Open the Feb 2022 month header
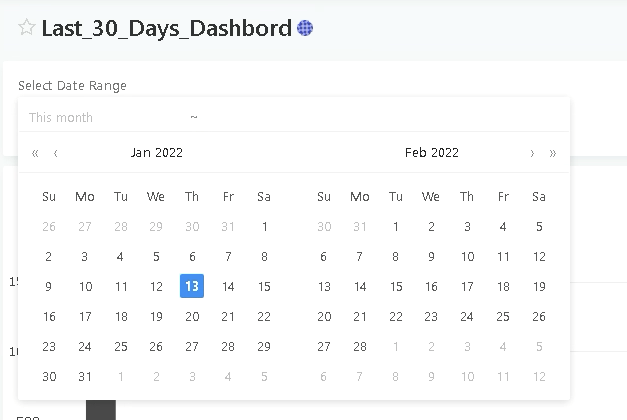 [432, 152]
